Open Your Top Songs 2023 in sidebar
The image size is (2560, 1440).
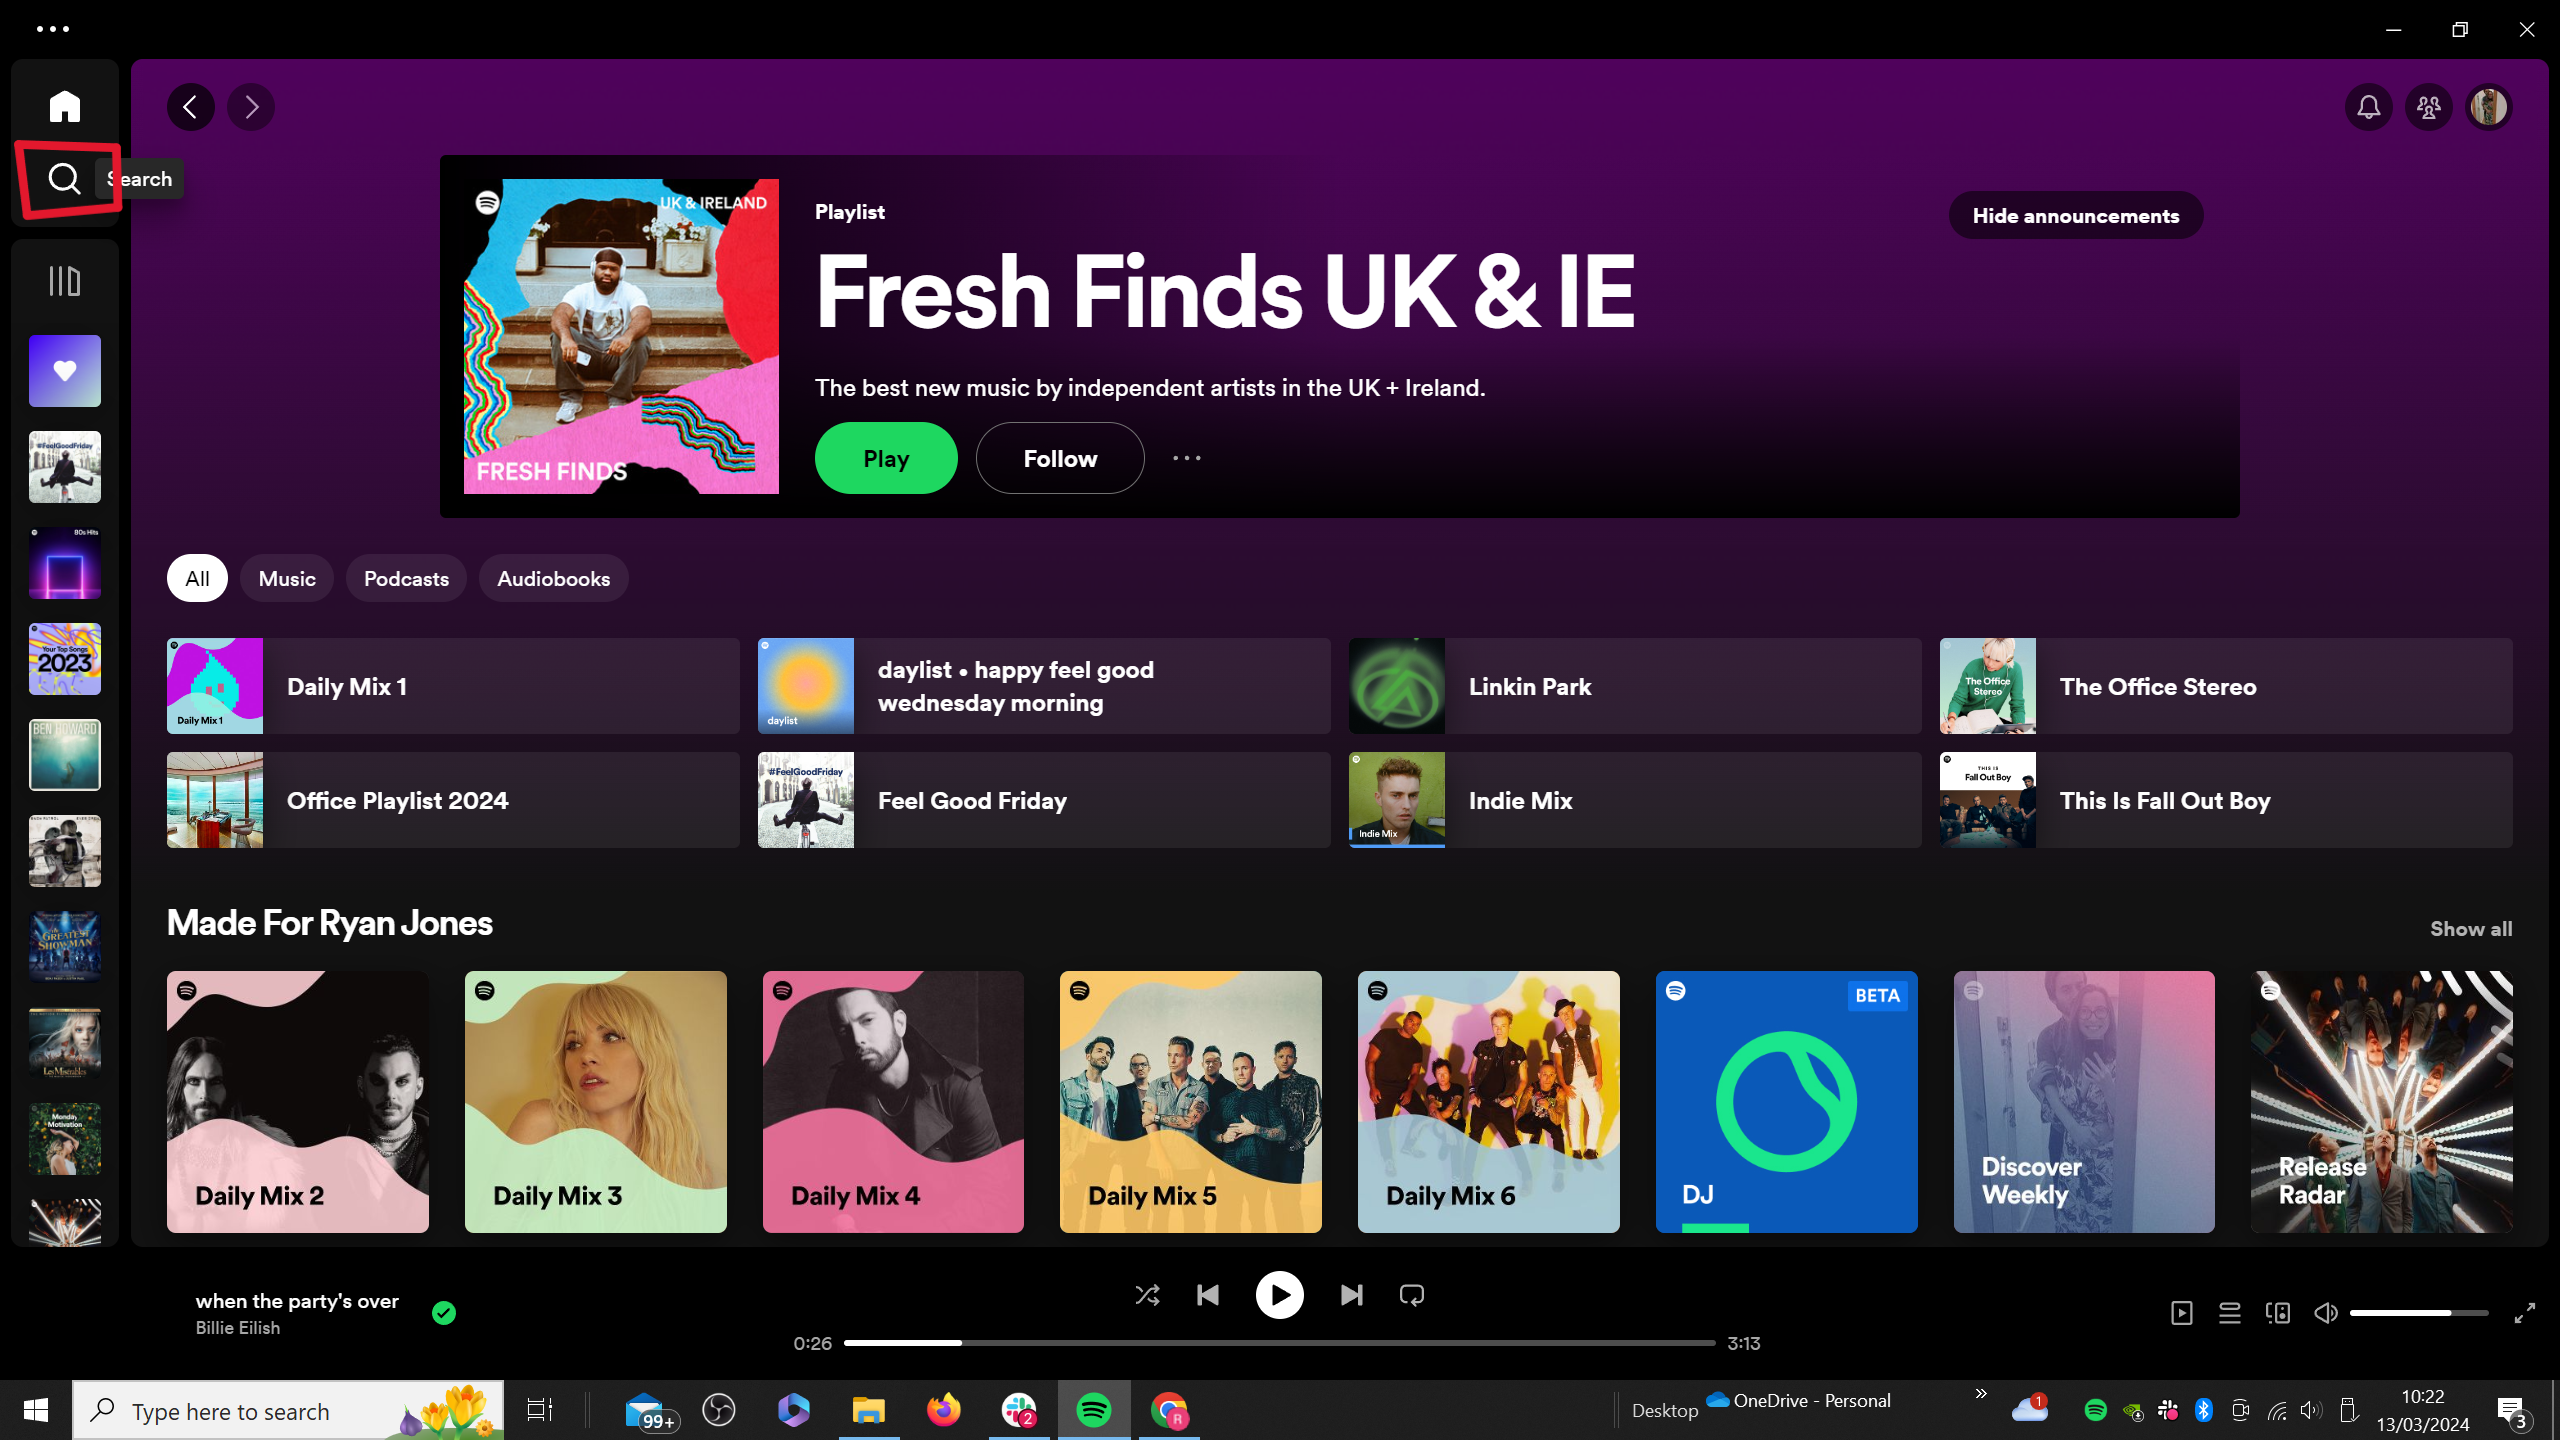65,659
